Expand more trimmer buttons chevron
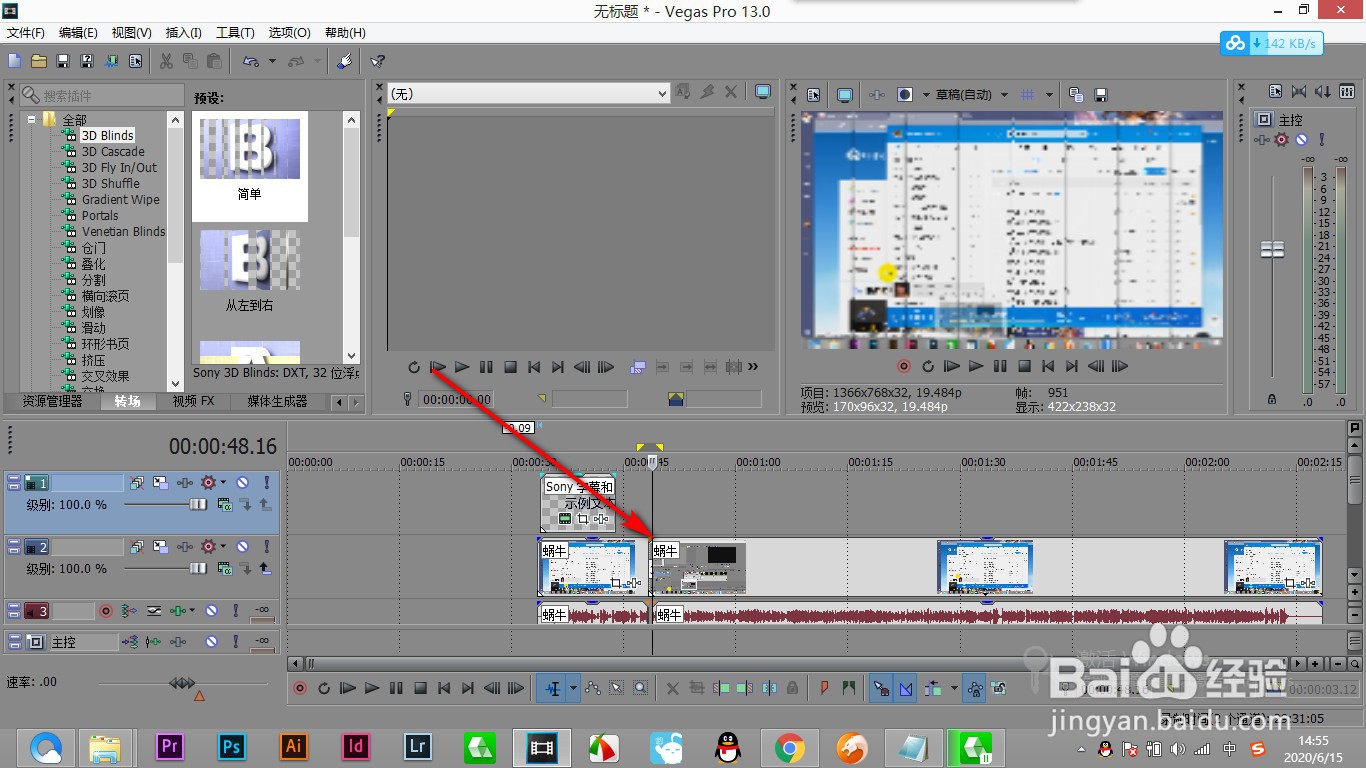Screen dimensions: 1366x768 [753, 367]
